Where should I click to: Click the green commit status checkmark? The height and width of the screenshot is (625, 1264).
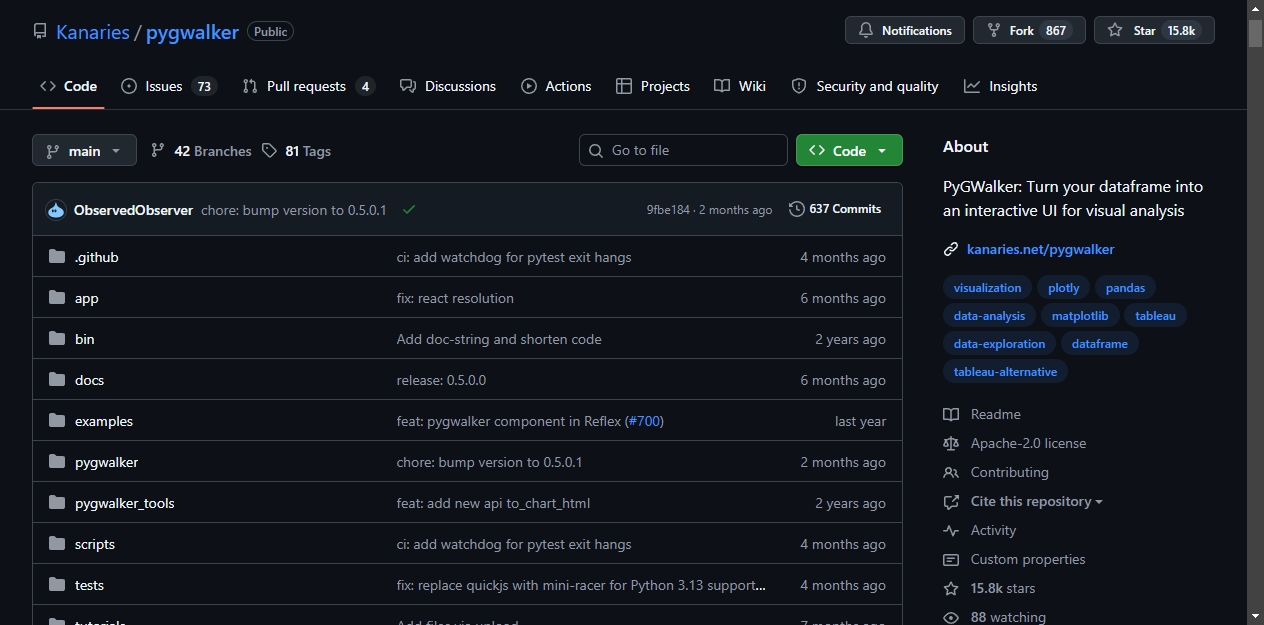[409, 210]
